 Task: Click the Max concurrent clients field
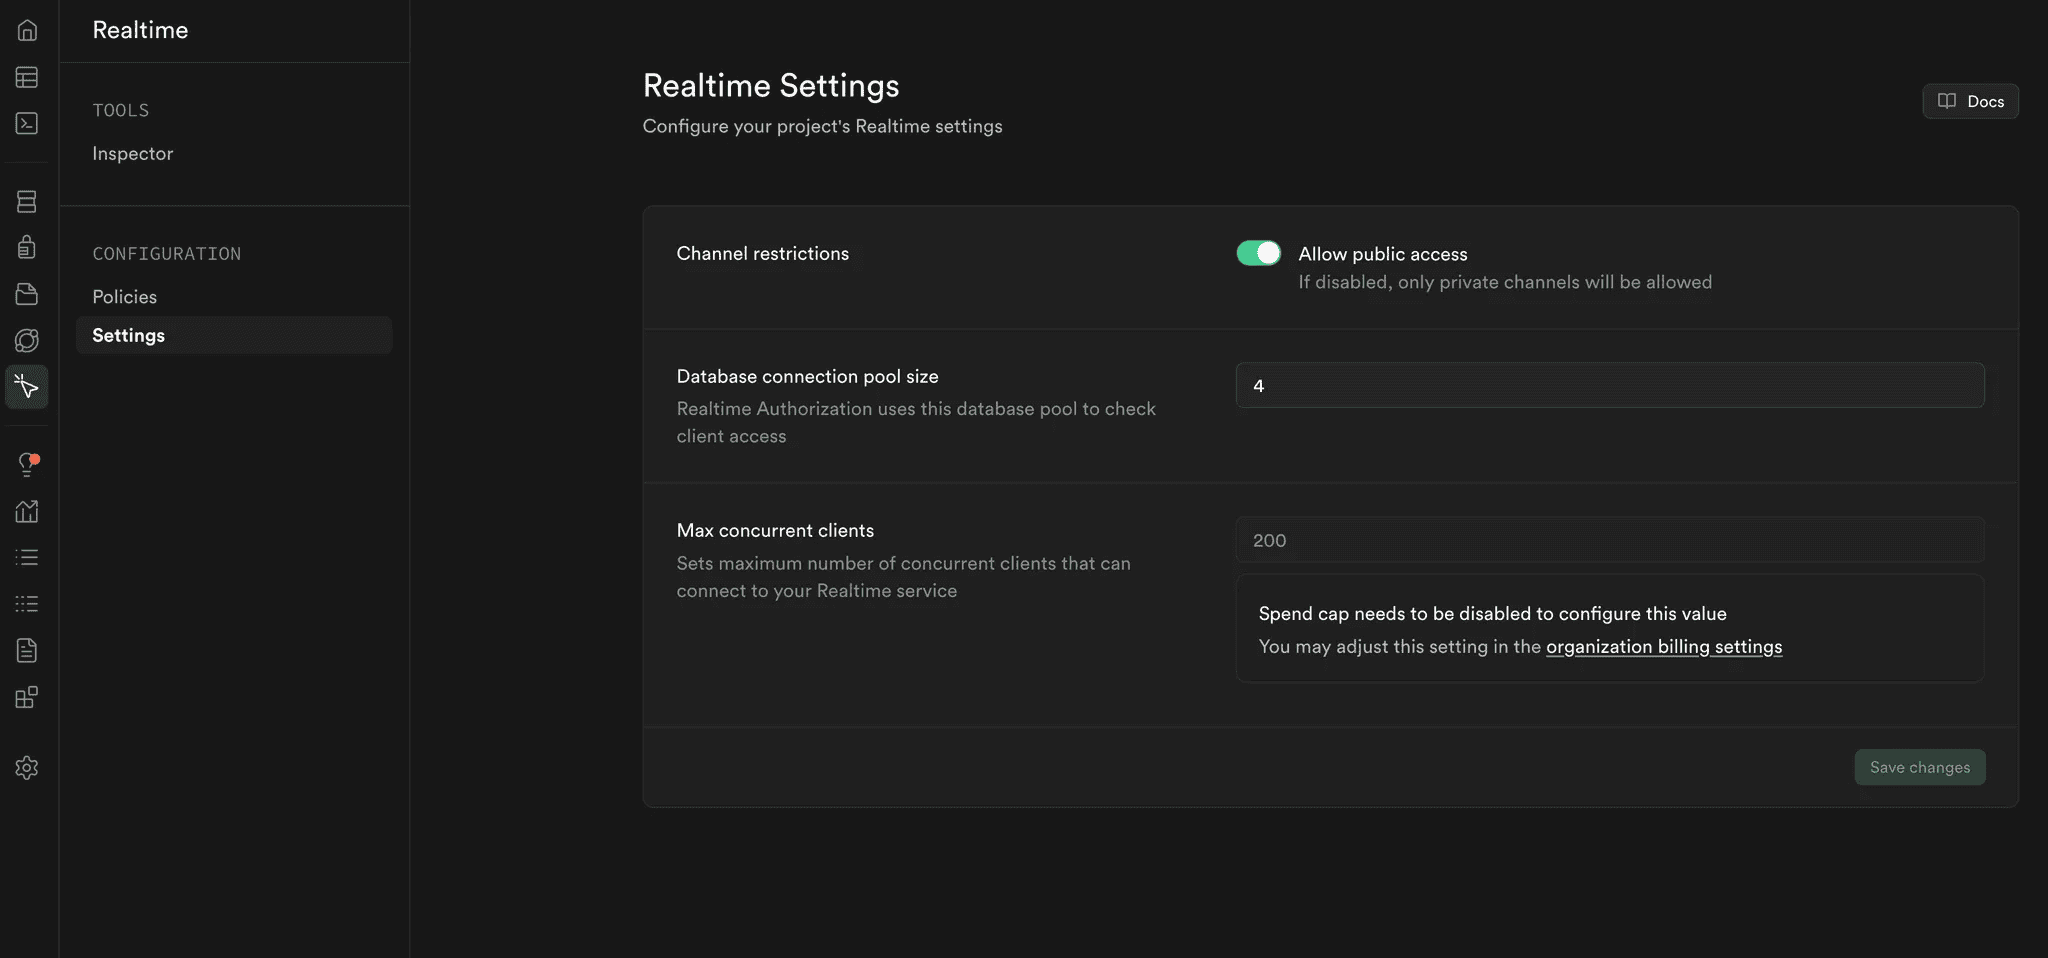click(1610, 540)
